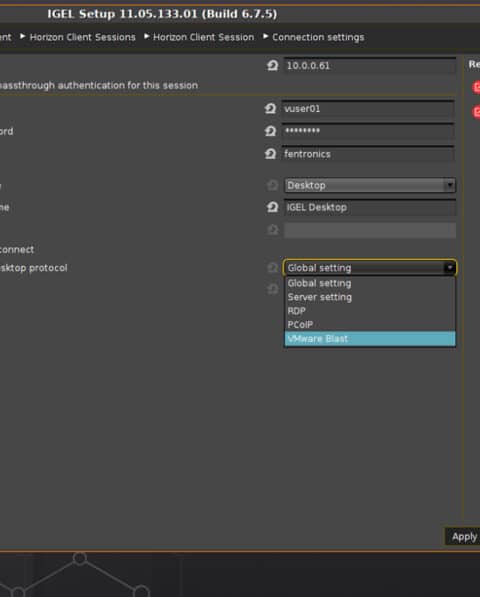Click reset icon beside Desktop dropdown
Viewport: 480px width, 597px height.
click(x=272, y=185)
